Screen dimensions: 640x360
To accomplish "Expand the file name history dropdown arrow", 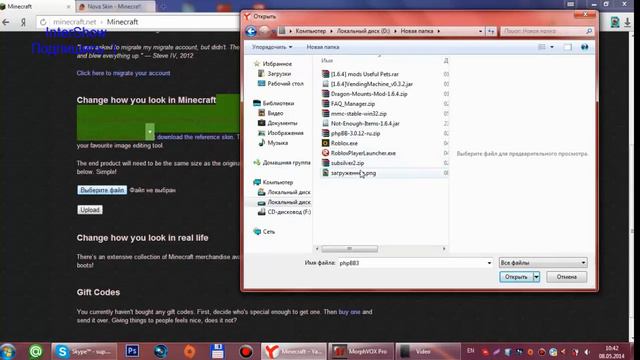I will [489, 263].
